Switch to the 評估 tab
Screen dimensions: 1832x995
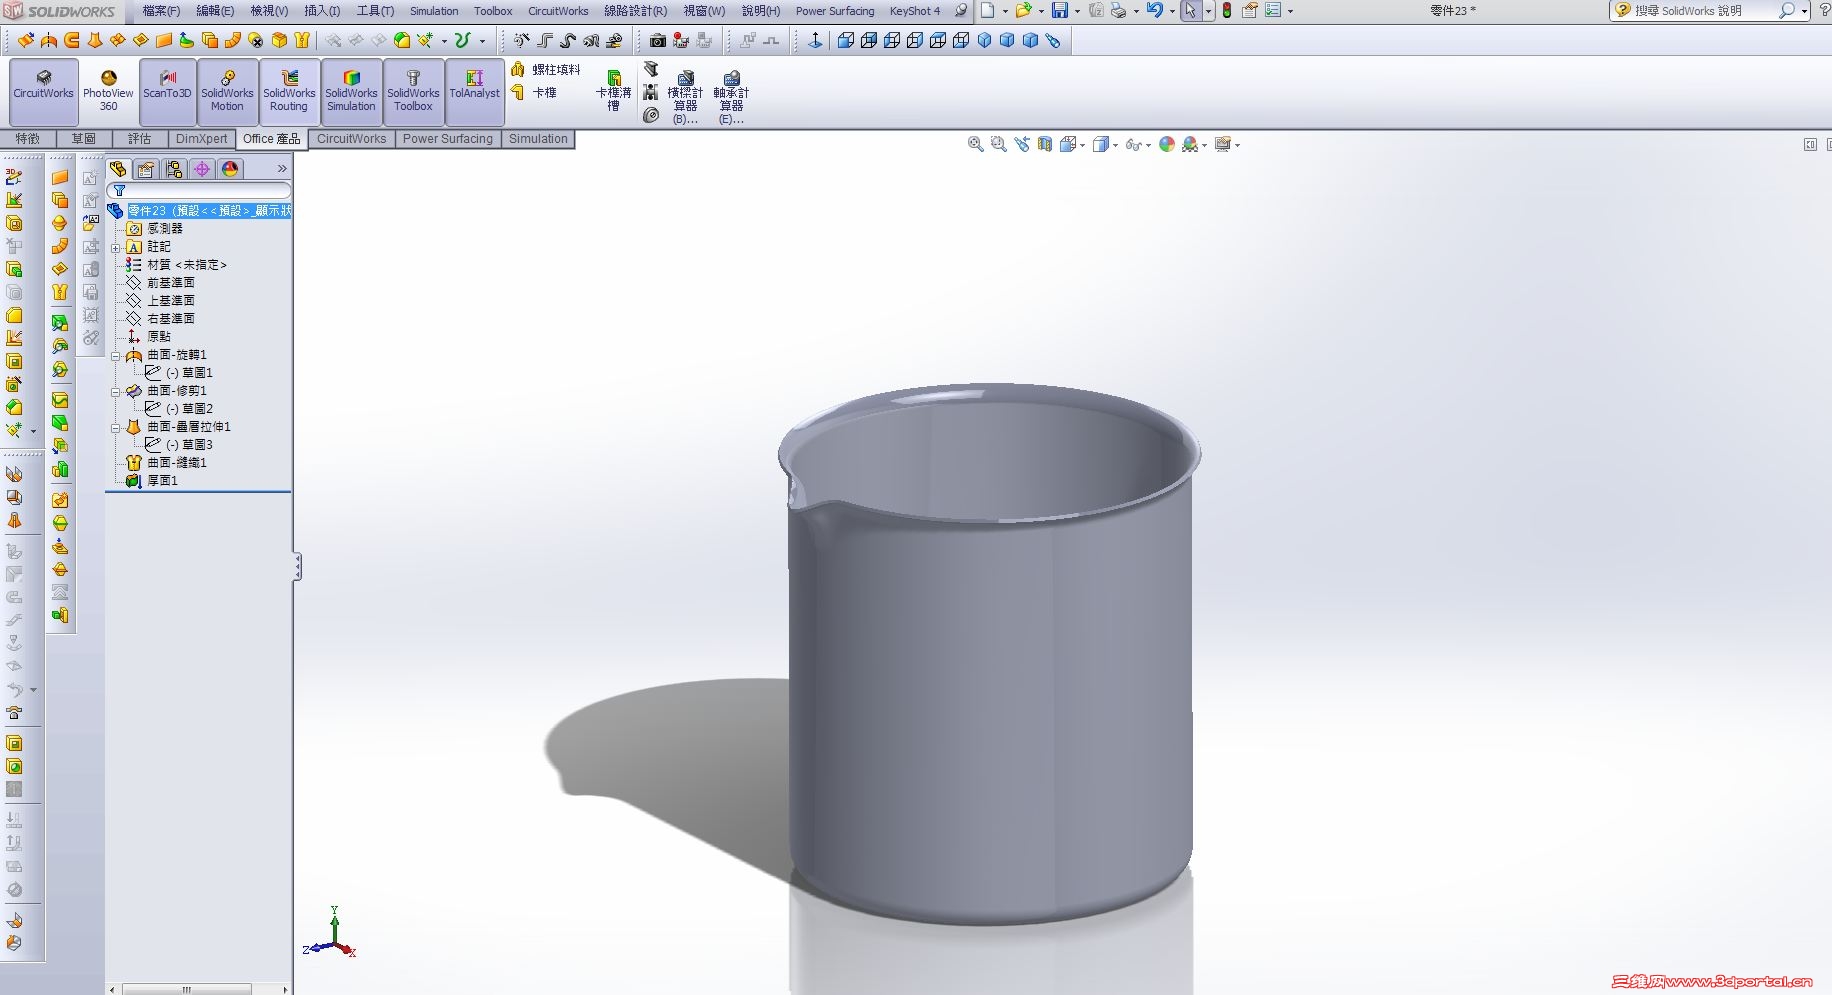[139, 139]
